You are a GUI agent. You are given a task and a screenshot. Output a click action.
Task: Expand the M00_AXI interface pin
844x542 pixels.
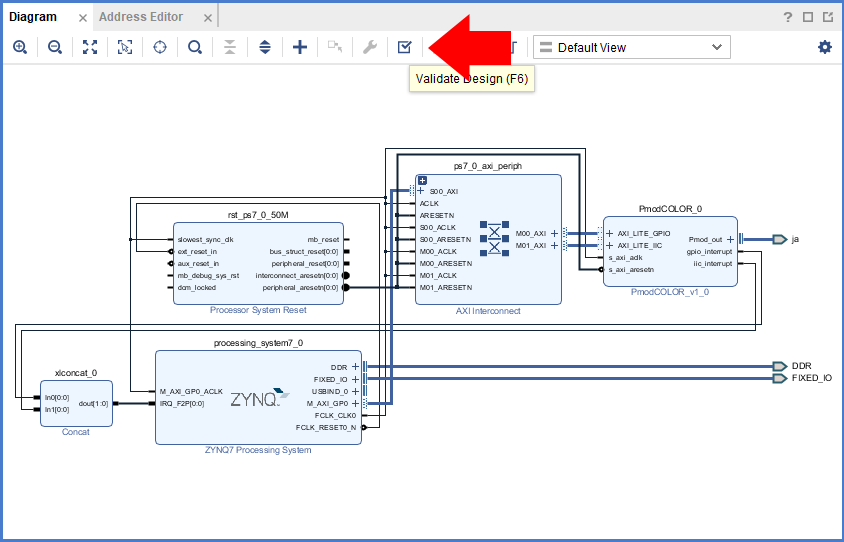point(554,233)
